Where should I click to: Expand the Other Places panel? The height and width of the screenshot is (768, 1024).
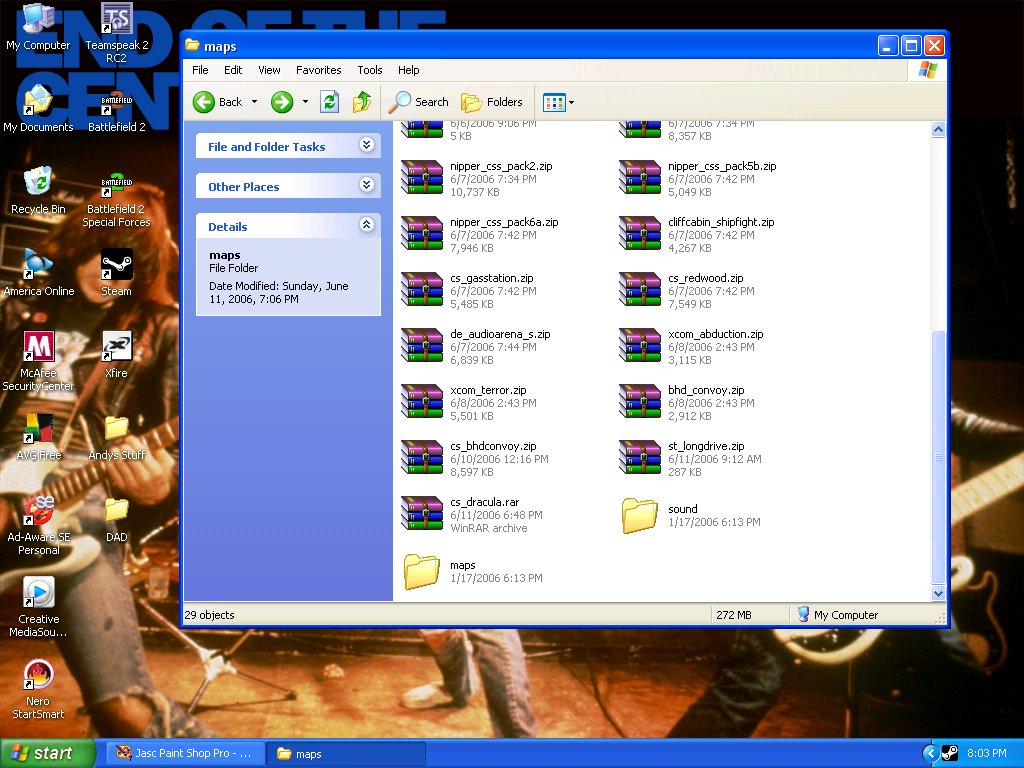click(366, 186)
